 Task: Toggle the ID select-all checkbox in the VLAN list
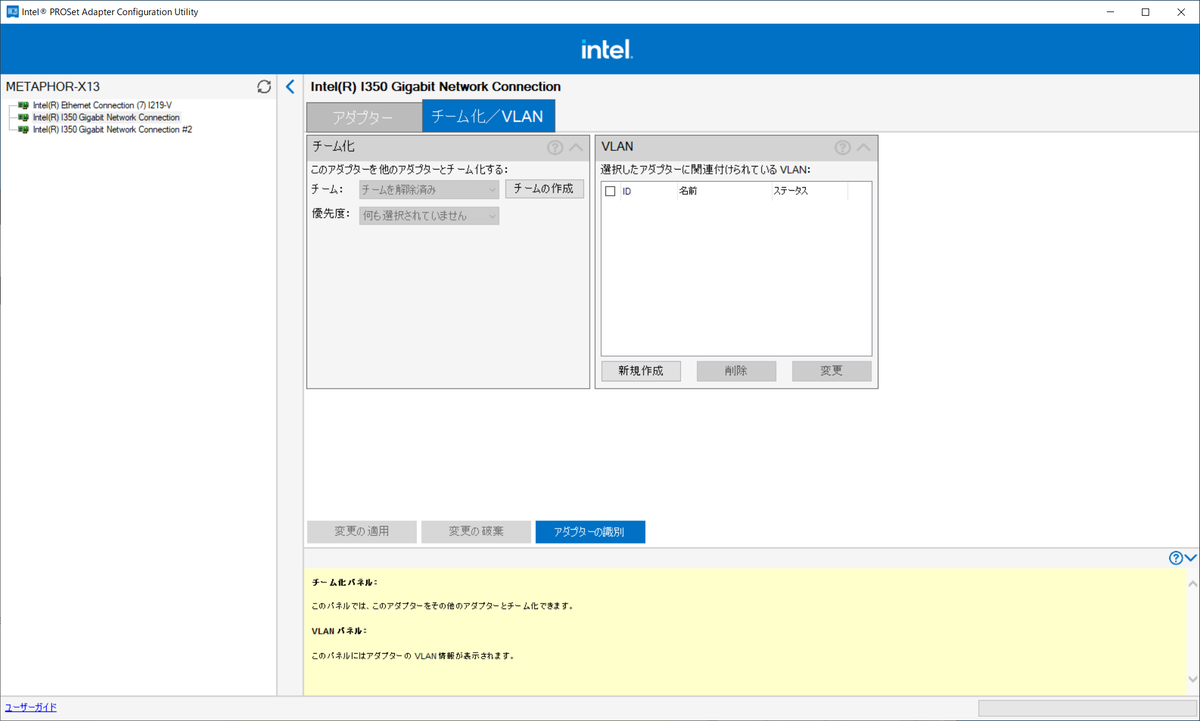coord(609,190)
